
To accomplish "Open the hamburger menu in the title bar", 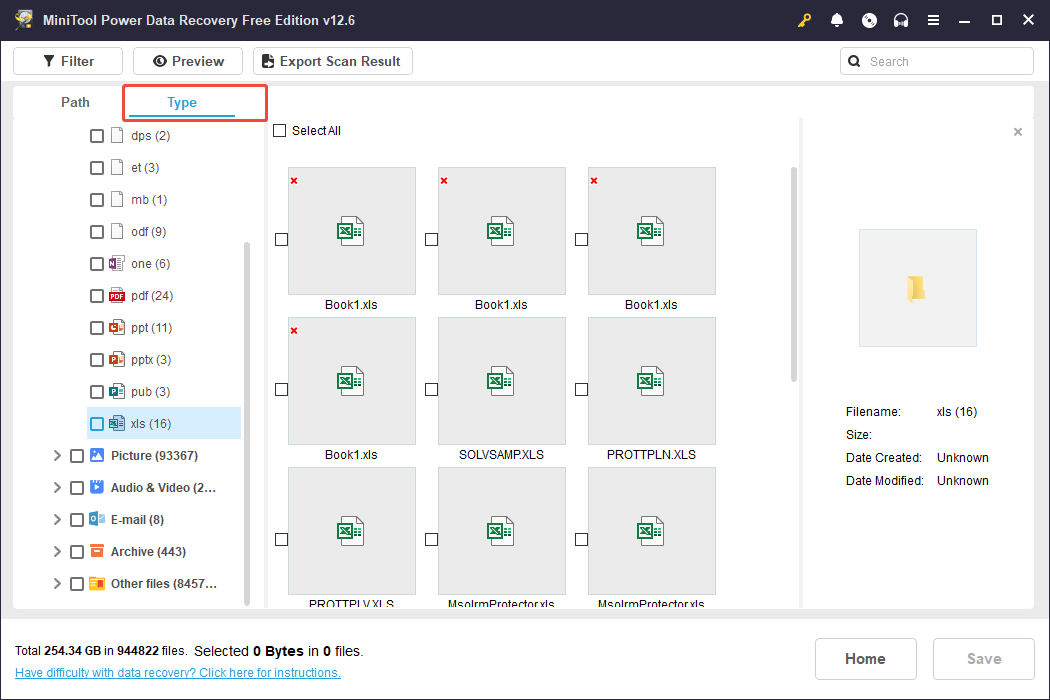I will click(933, 19).
